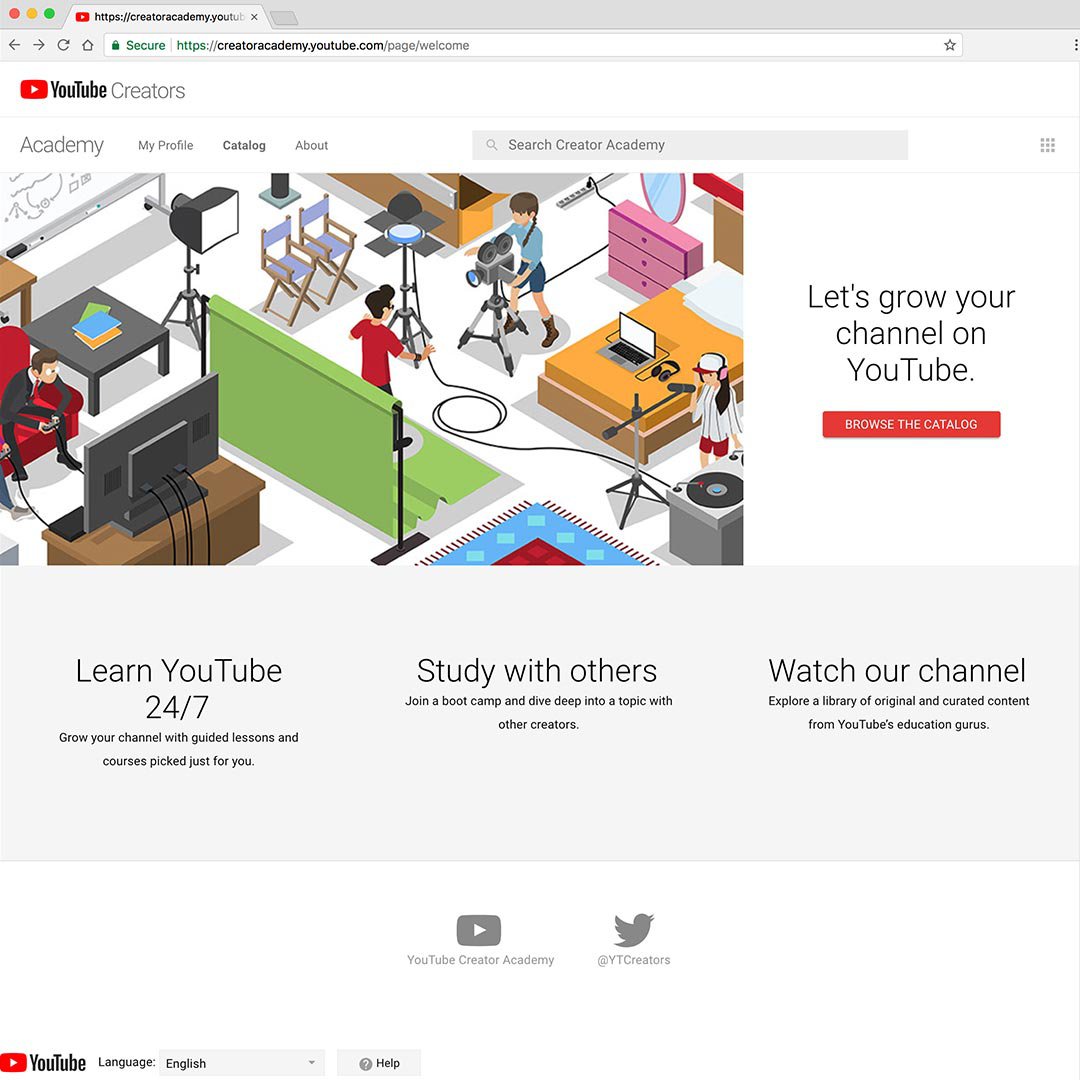The width and height of the screenshot is (1080, 1080).
Task: Click the isometric studio hero illustration
Action: (x=371, y=368)
